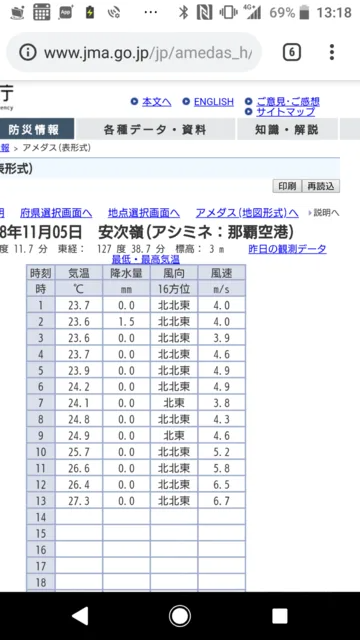Open the 最低・最高気温 link
360x640 pixels.
coord(146,259)
